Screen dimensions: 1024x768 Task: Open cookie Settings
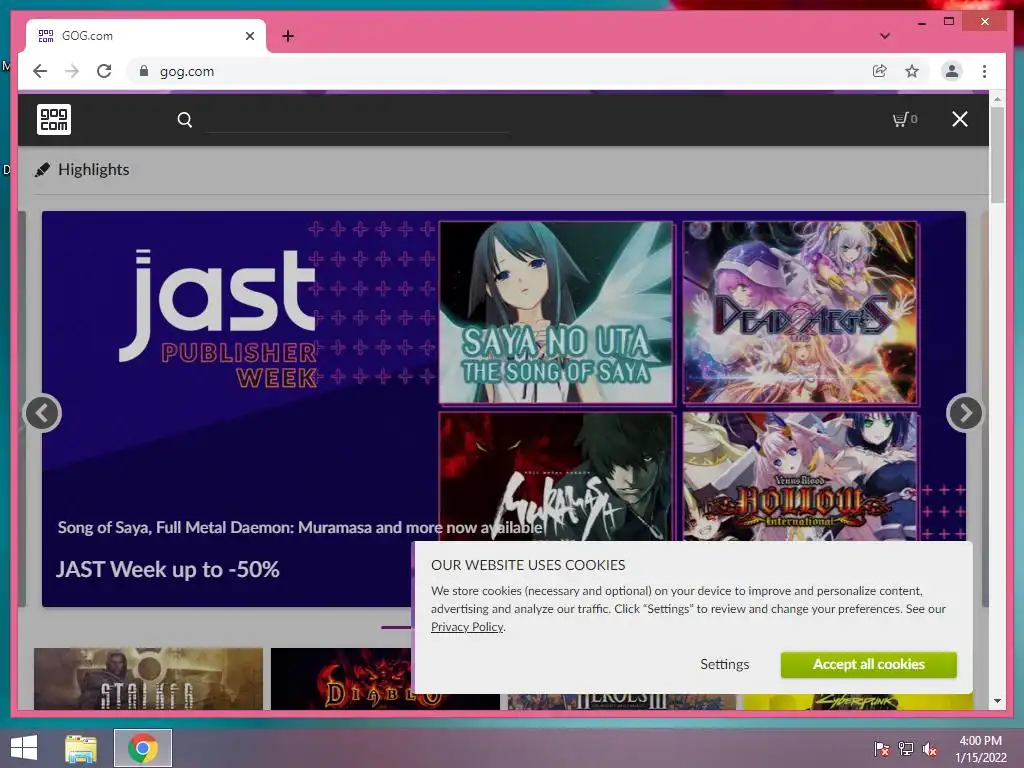724,664
